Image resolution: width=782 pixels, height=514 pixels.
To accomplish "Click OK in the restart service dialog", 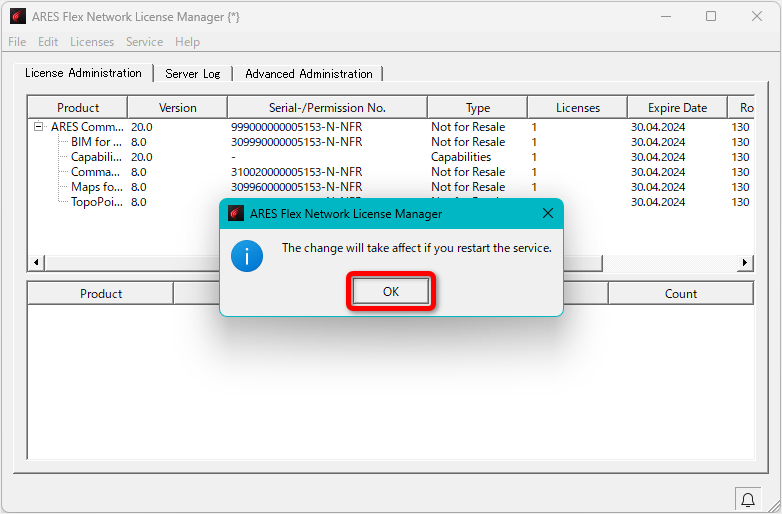I will click(x=391, y=291).
